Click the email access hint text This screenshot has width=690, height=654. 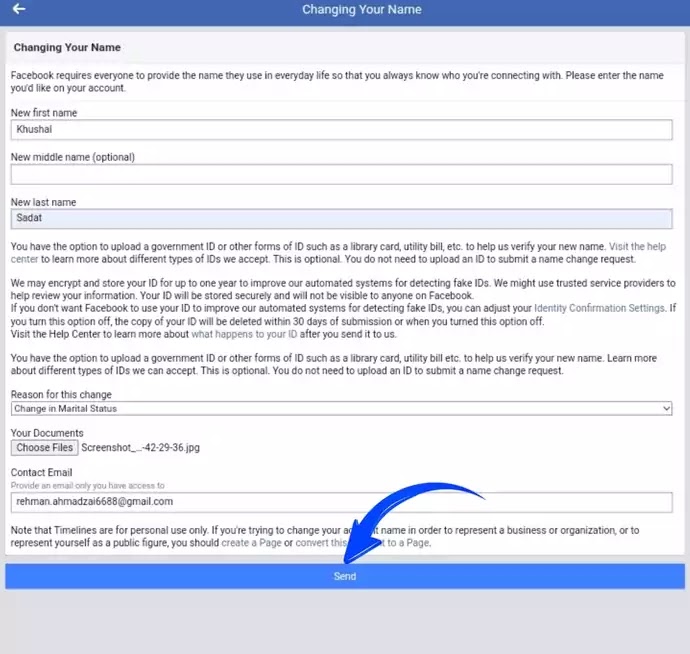(x=88, y=485)
